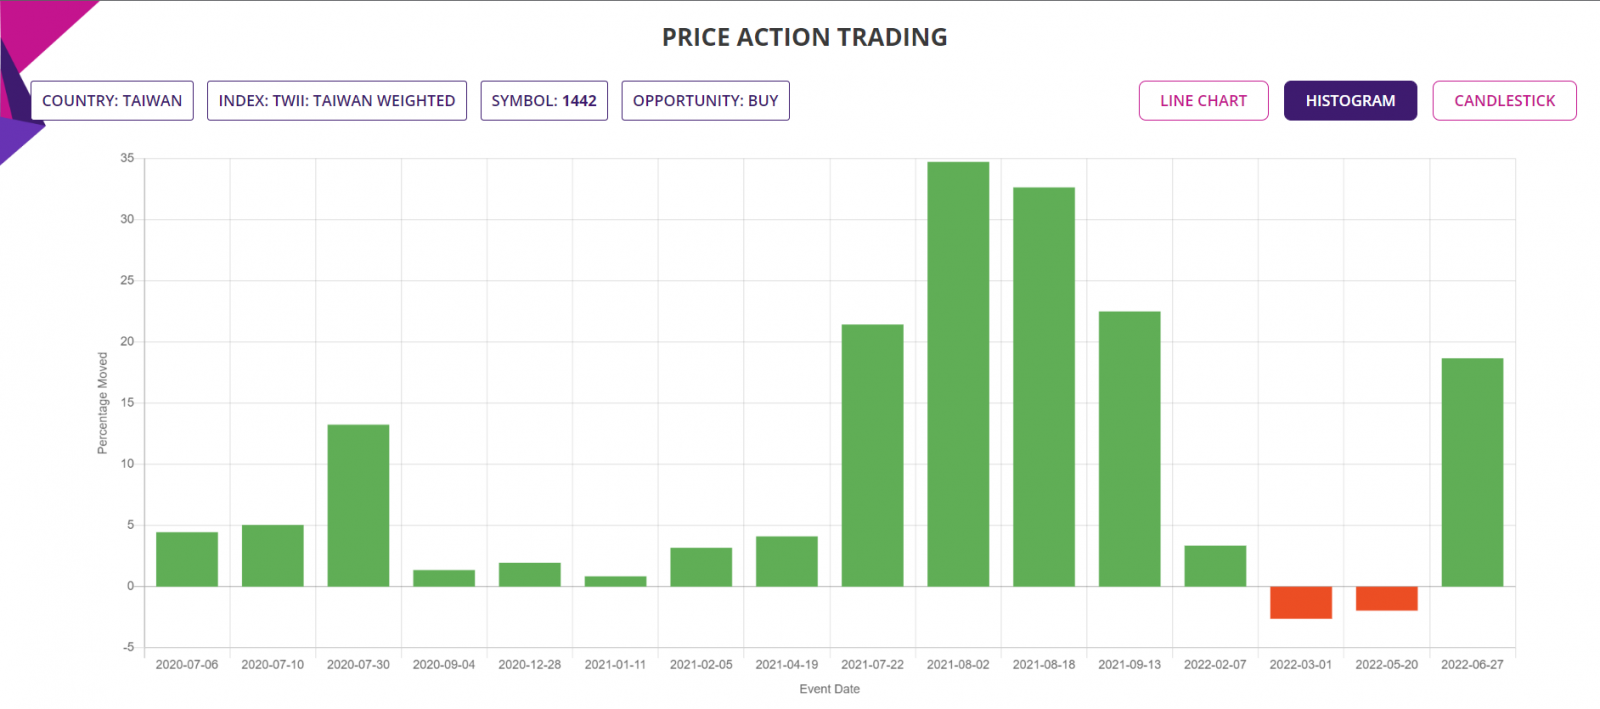This screenshot has height=709, width=1600.
Task: Select the green bar for 2021-09-13
Action: click(x=1130, y=449)
